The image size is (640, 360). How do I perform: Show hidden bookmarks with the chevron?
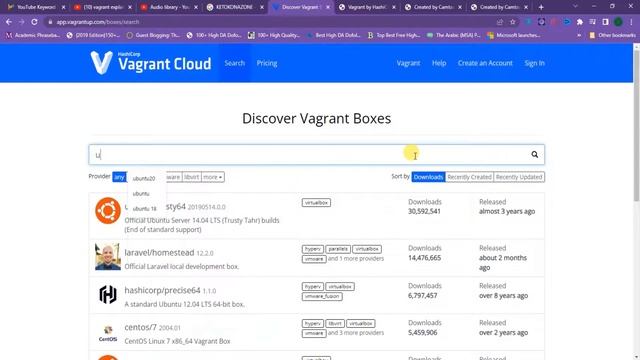tap(579, 36)
